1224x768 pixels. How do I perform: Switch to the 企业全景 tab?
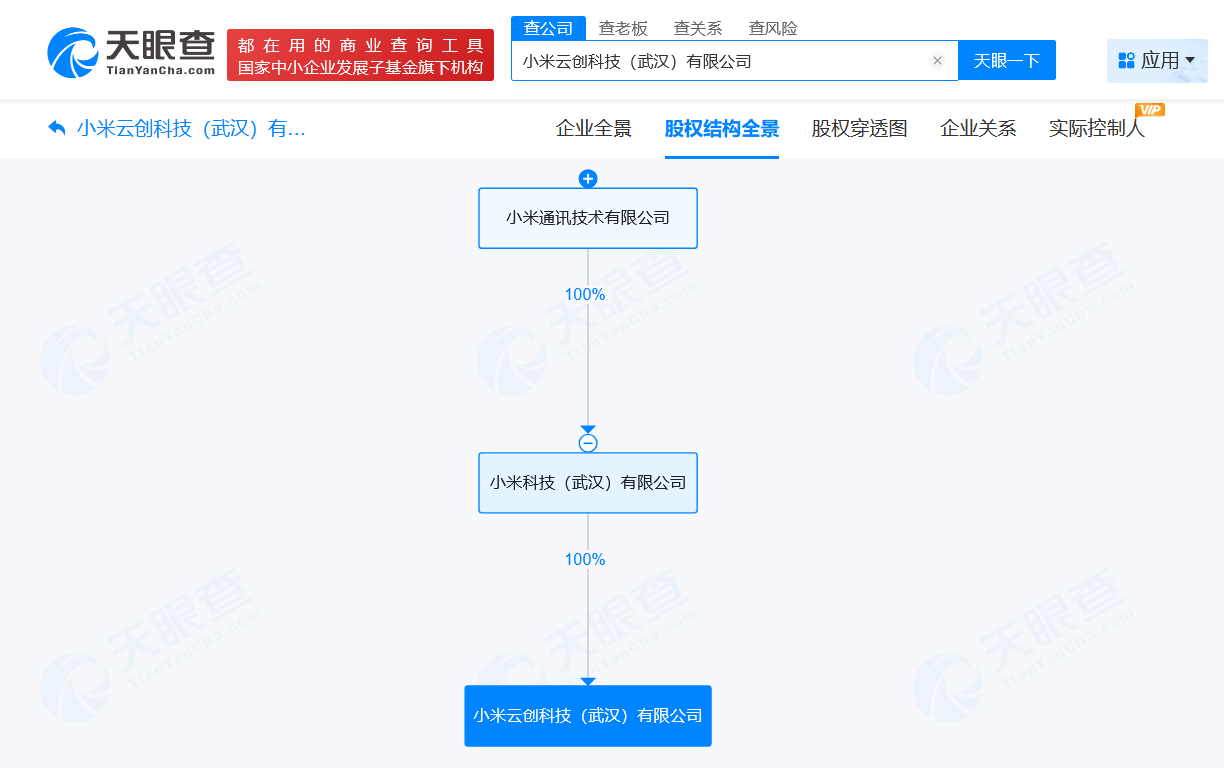coord(592,129)
